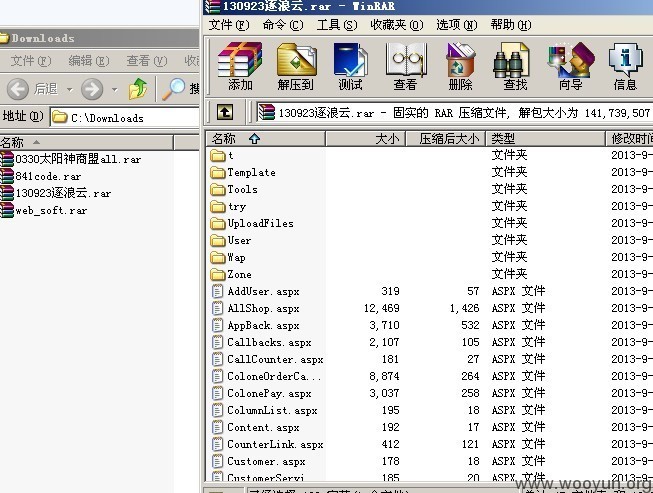Select ColonePay.aspx file name

(x=269, y=393)
